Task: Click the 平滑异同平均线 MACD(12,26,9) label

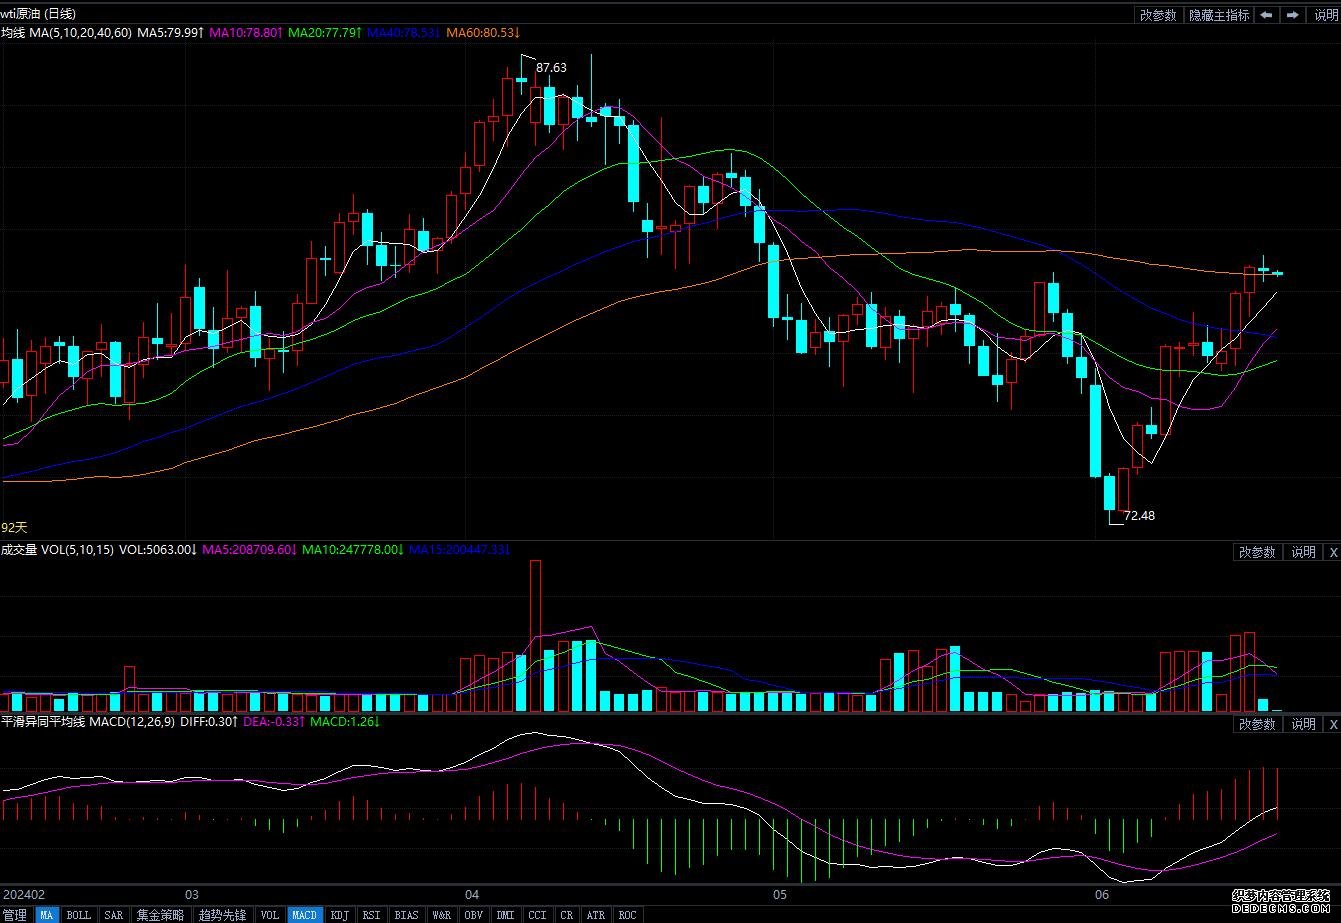Action: (88, 722)
